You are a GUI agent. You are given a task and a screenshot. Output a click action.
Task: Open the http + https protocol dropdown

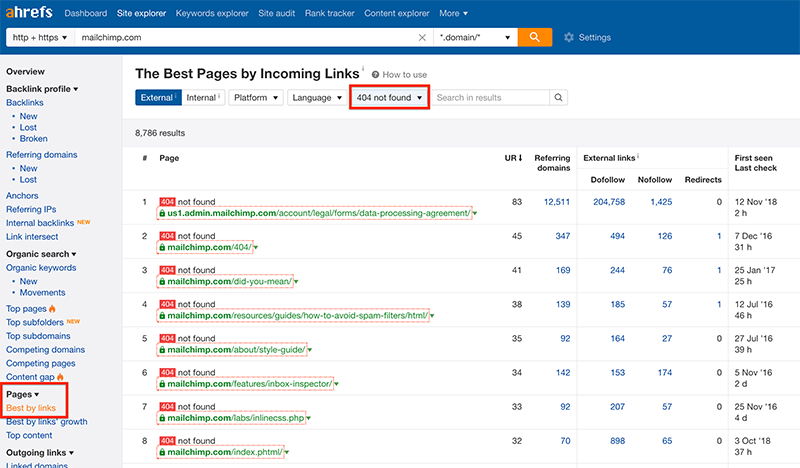point(40,37)
